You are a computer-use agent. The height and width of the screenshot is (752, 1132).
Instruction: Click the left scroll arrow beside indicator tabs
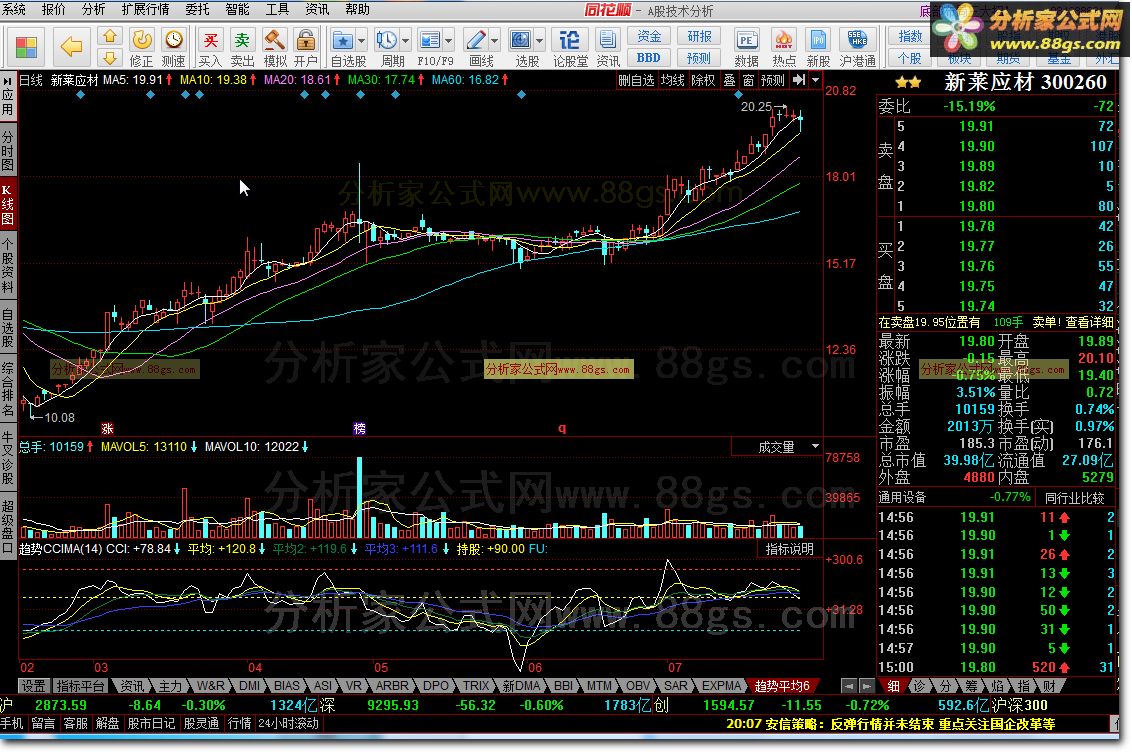click(849, 686)
